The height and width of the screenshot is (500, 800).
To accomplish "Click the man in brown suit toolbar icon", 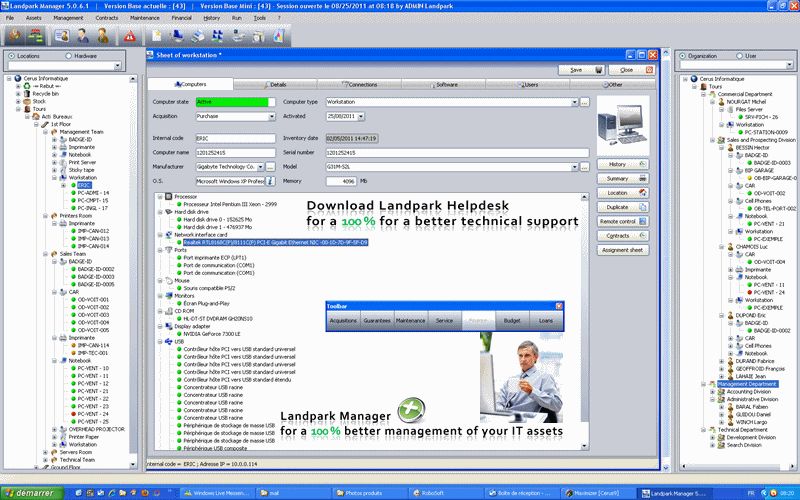I will tap(103, 36).
